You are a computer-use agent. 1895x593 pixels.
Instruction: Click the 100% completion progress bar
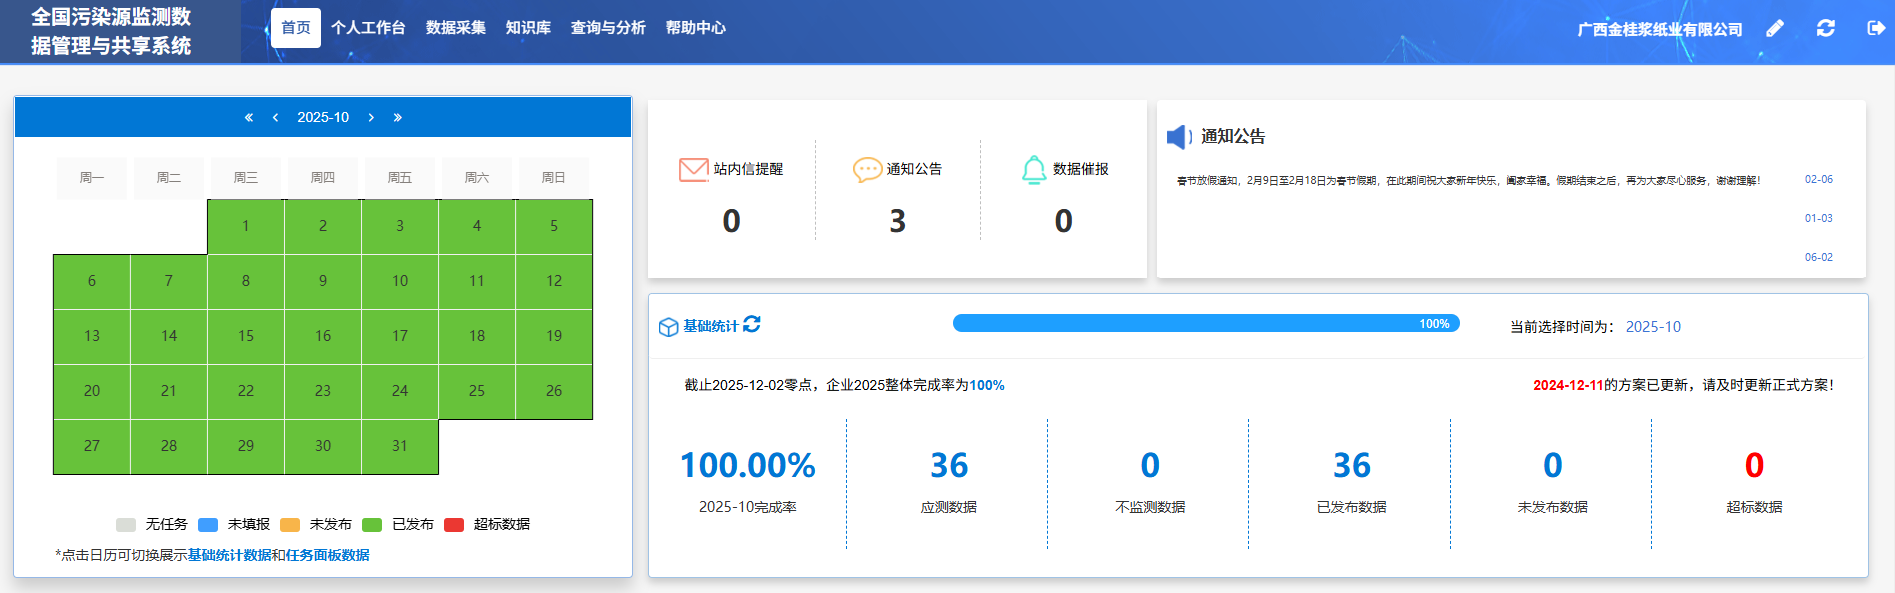[x=1205, y=323]
